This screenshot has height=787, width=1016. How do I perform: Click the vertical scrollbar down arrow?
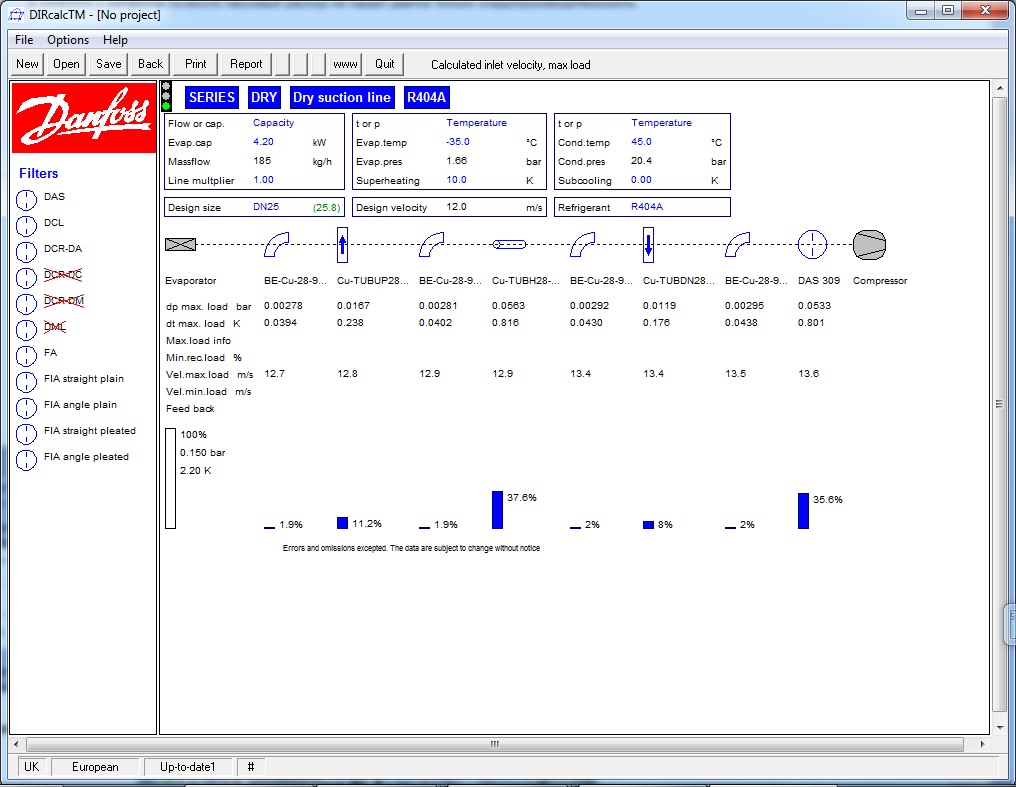click(1000, 727)
